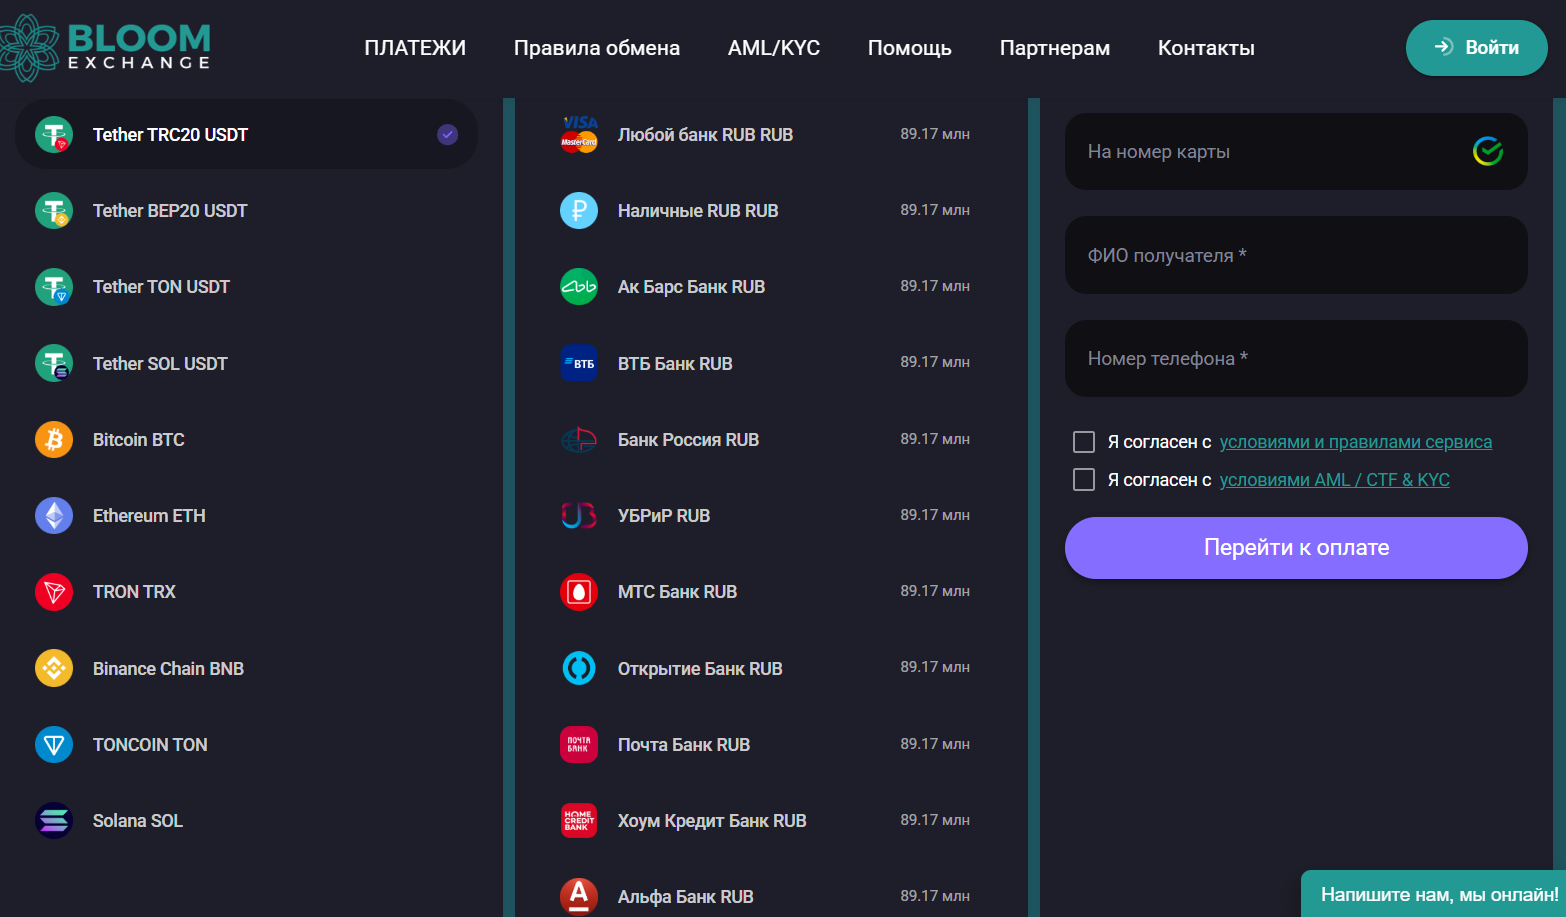Navigate to the Партнерам page

click(x=1055, y=48)
